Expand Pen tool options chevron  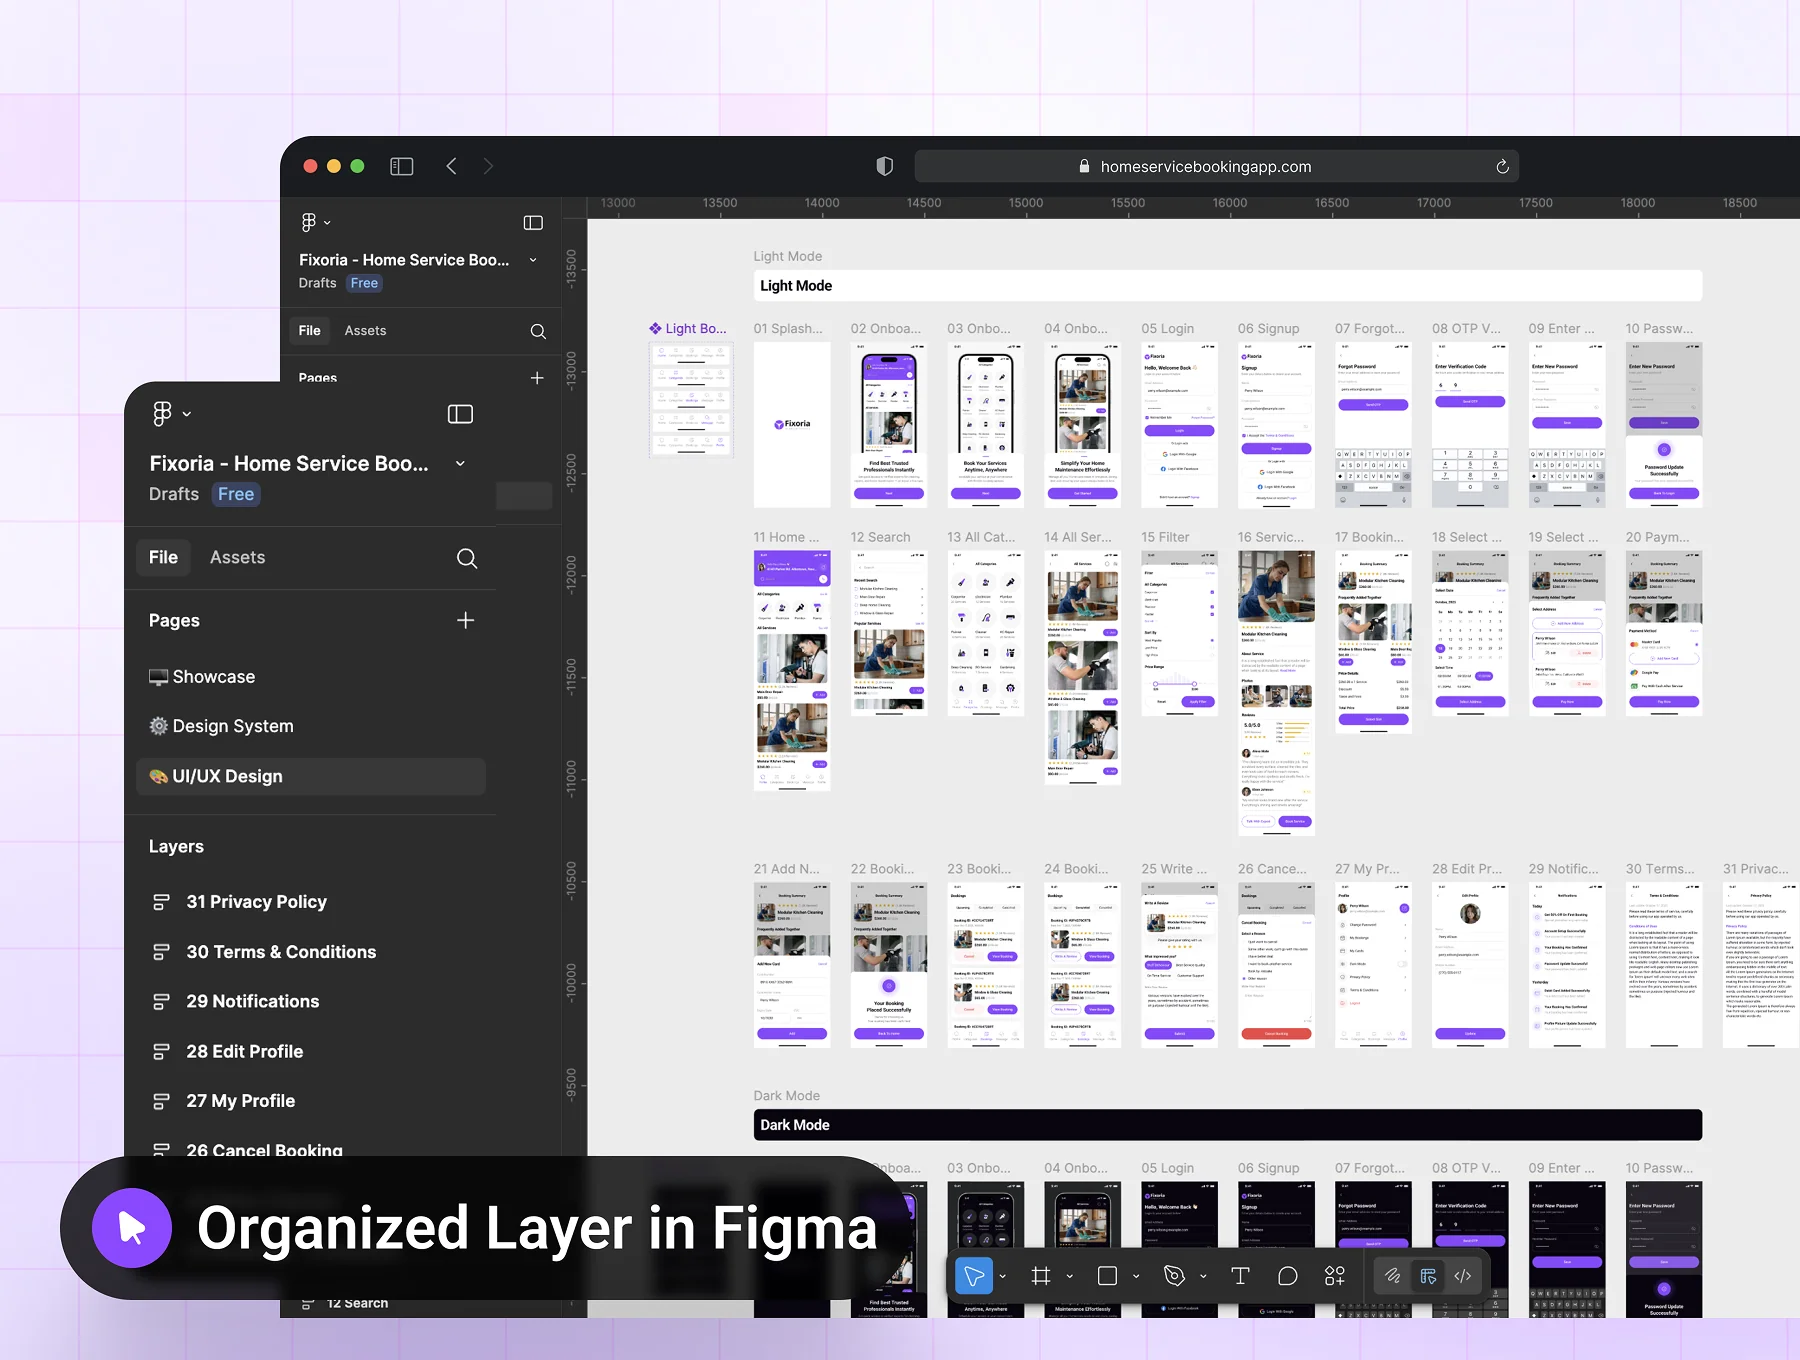point(1203,1277)
